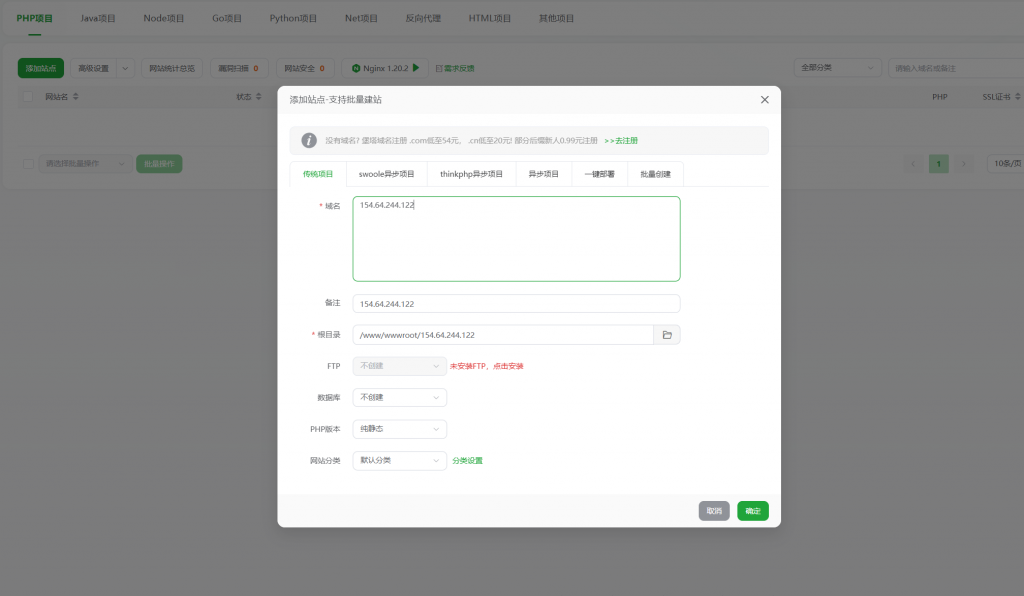Select the 一键部署 tab
This screenshot has width=1024, height=596.
[600, 174]
